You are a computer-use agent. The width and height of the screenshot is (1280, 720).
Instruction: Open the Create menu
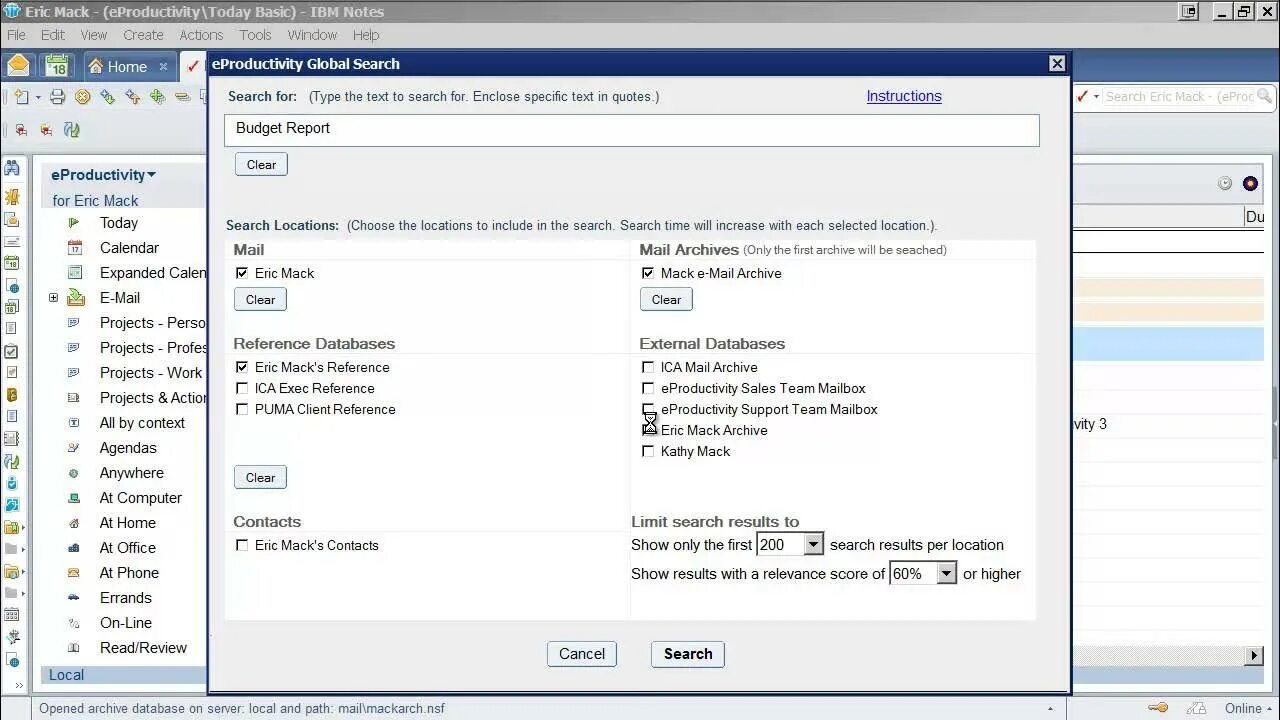click(143, 35)
